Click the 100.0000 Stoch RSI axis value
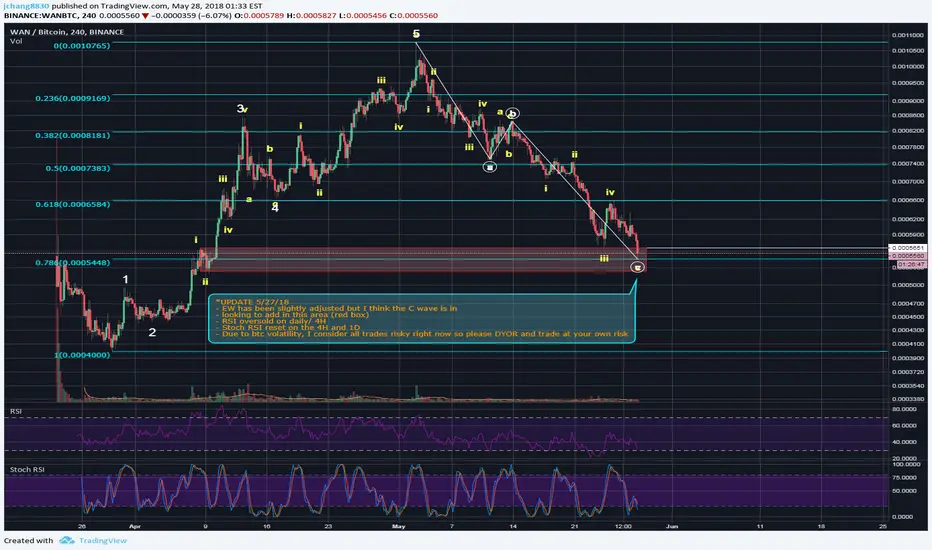This screenshot has width=932, height=550. pyautogui.click(x=905, y=464)
